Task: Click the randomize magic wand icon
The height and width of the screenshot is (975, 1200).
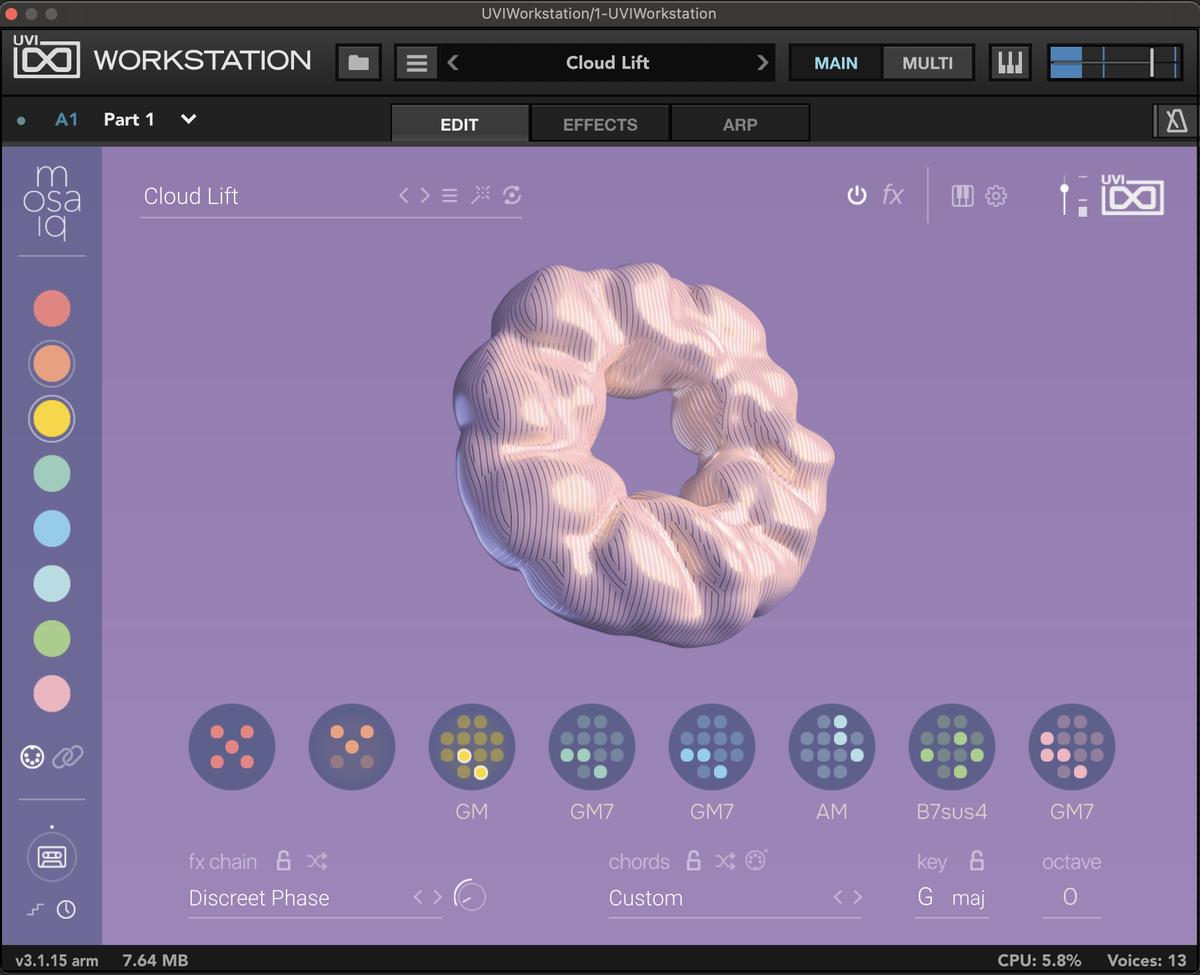Action: [481, 195]
